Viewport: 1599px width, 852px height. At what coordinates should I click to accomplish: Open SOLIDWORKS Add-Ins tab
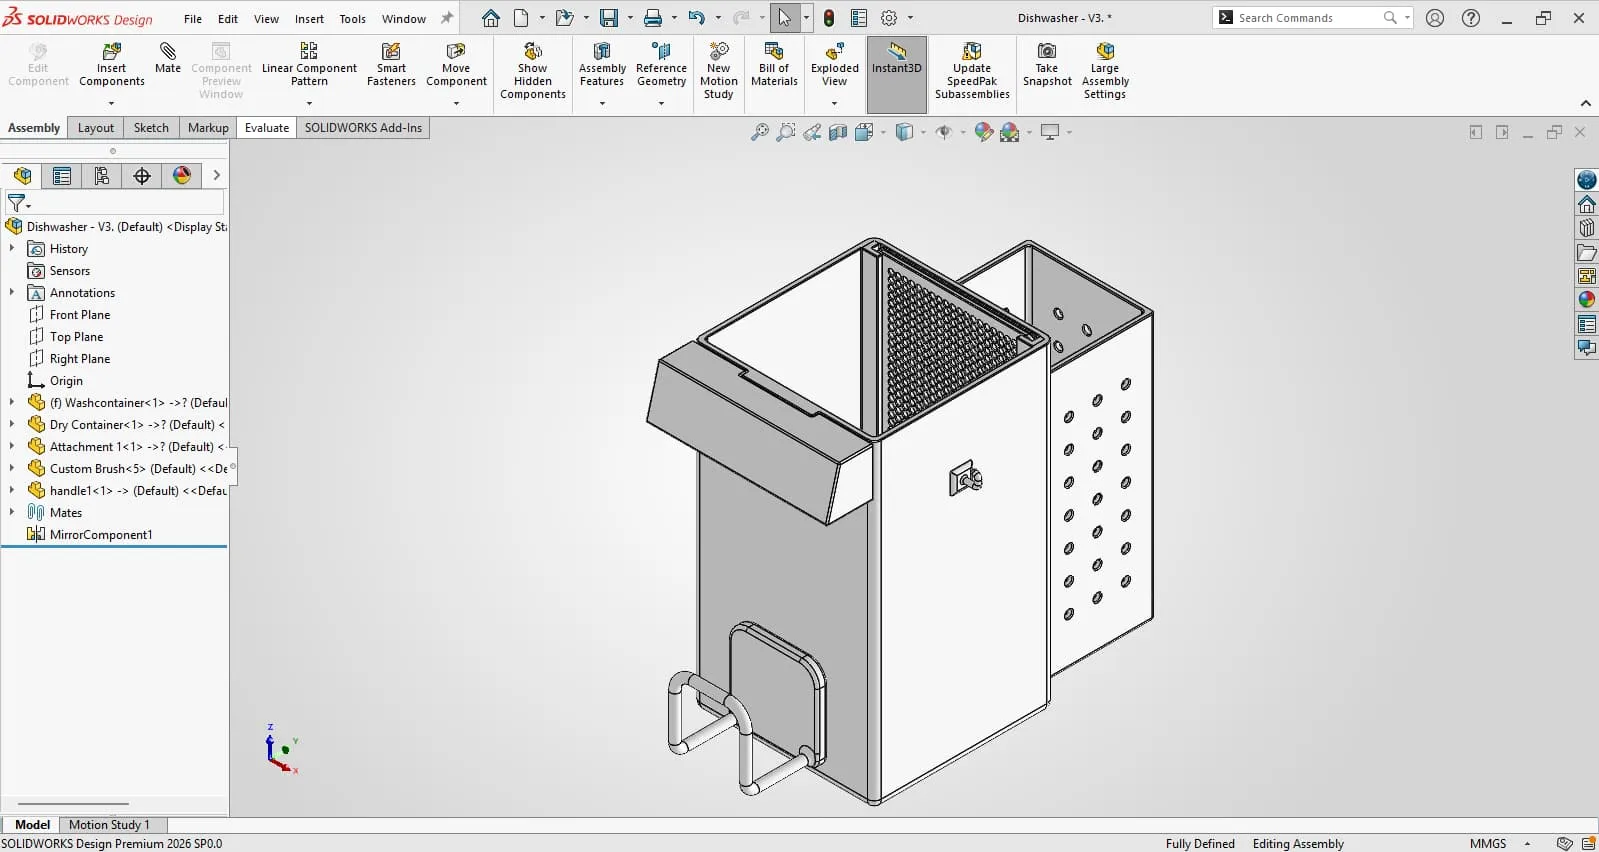point(363,128)
